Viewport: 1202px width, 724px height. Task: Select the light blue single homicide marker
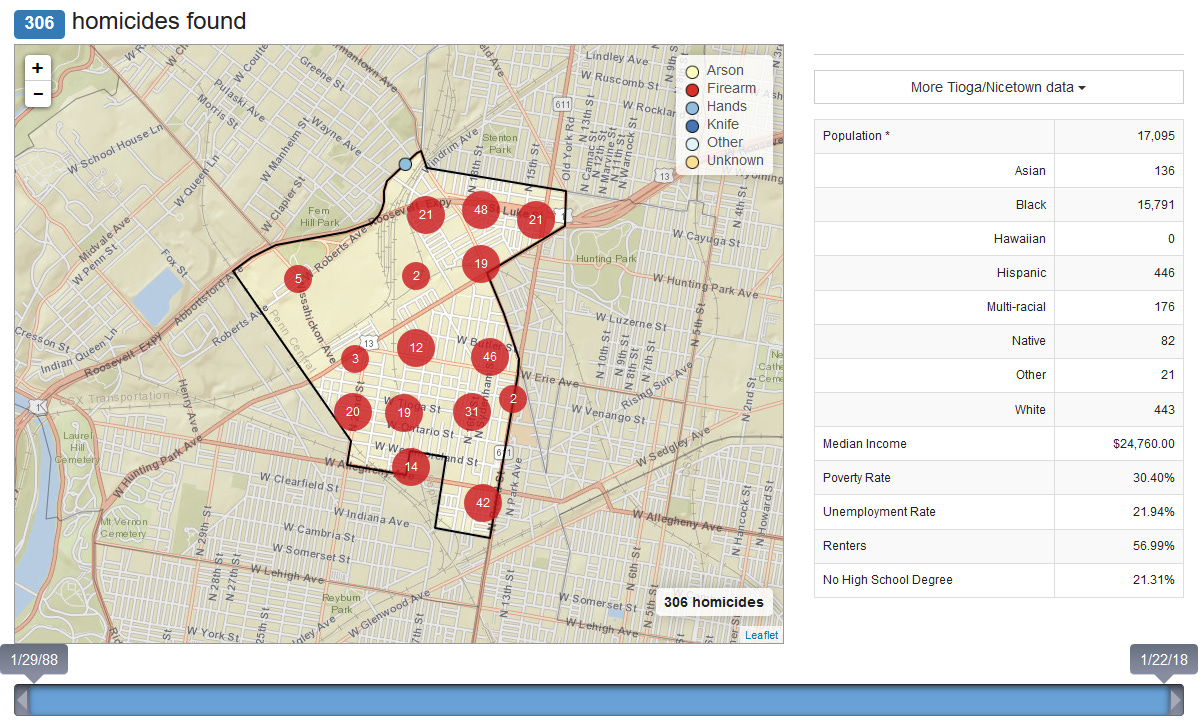point(405,164)
